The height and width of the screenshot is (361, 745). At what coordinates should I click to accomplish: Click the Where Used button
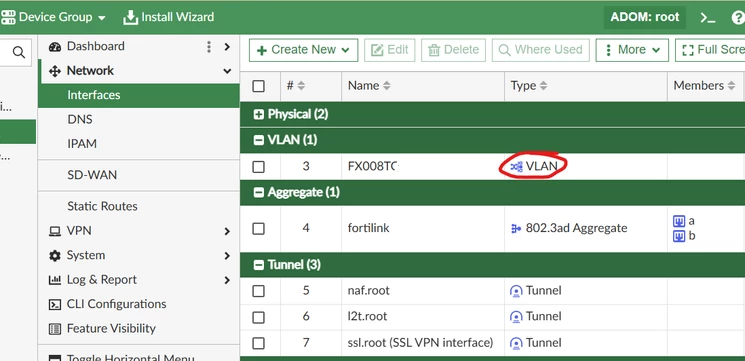(x=541, y=50)
